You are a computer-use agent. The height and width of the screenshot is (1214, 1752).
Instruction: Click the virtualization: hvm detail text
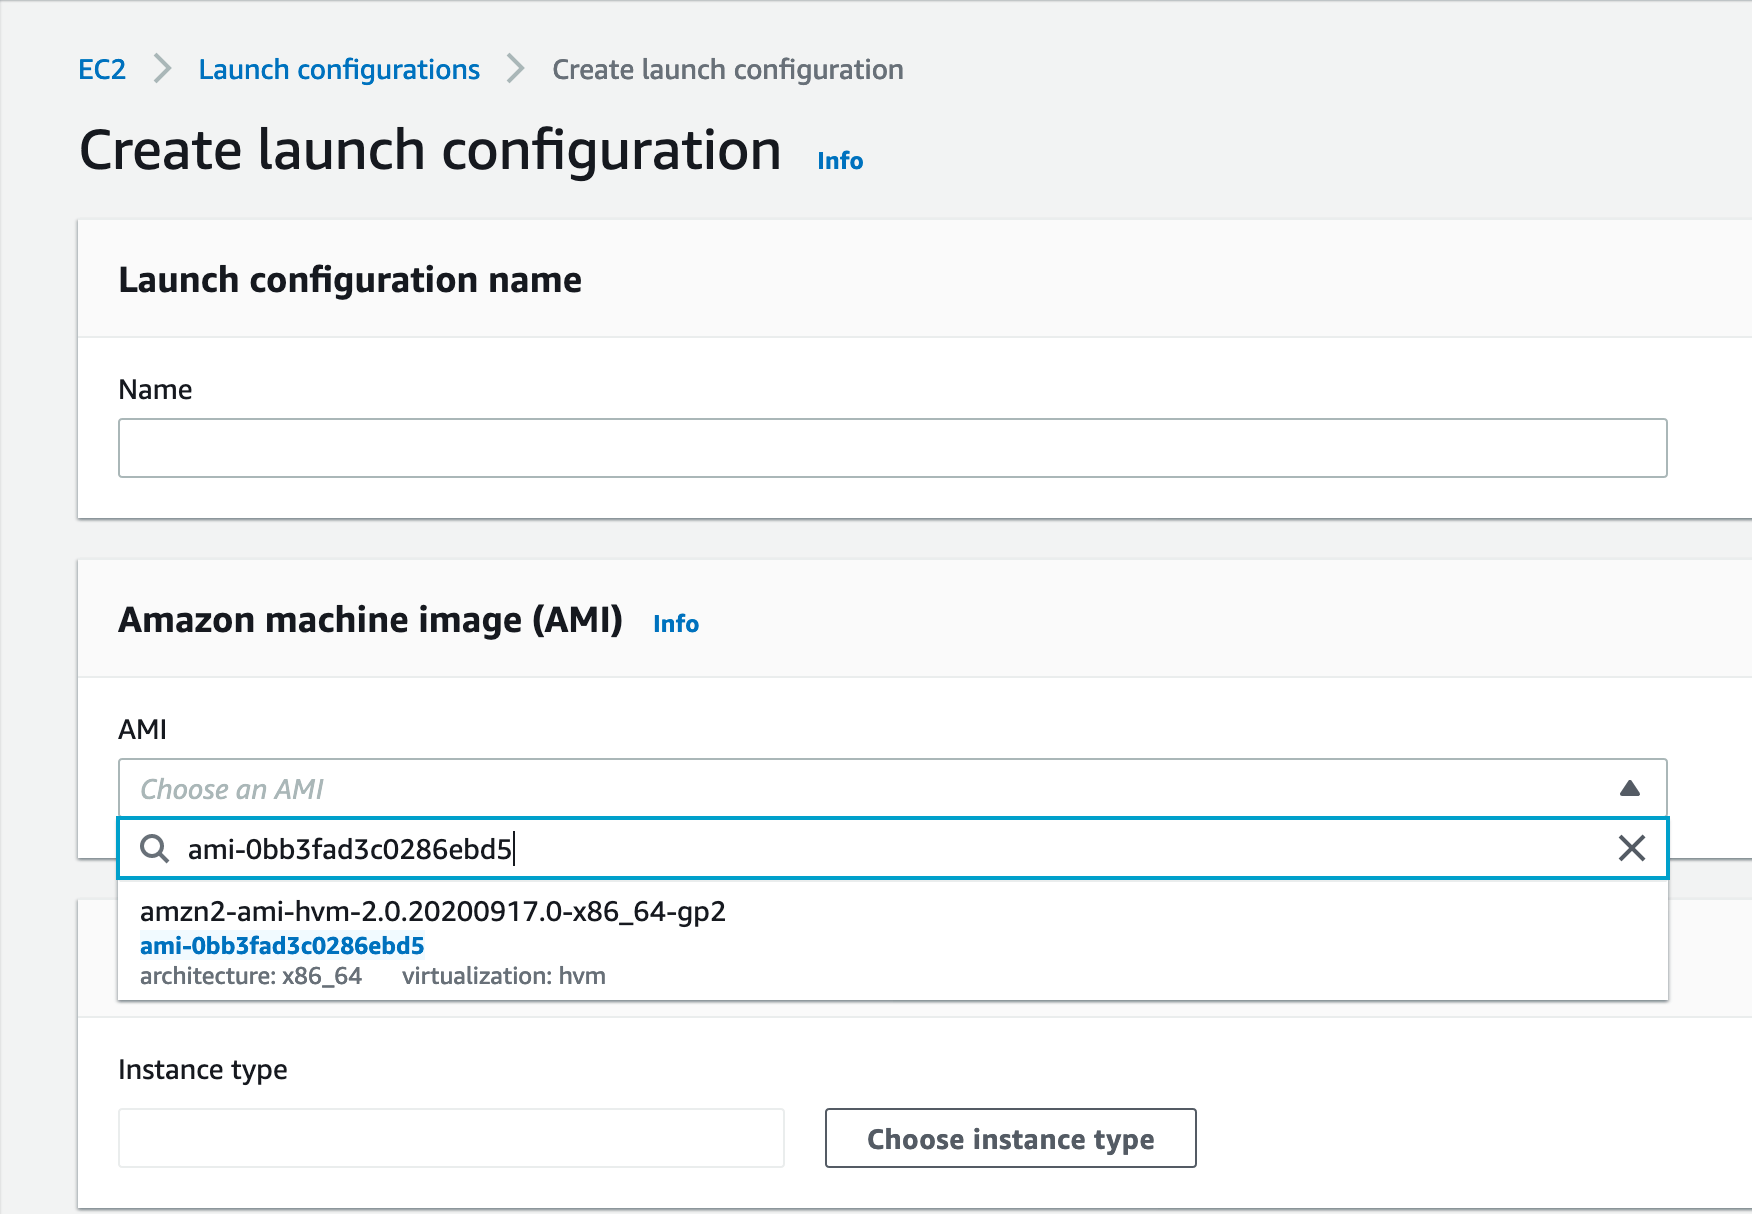click(x=503, y=976)
